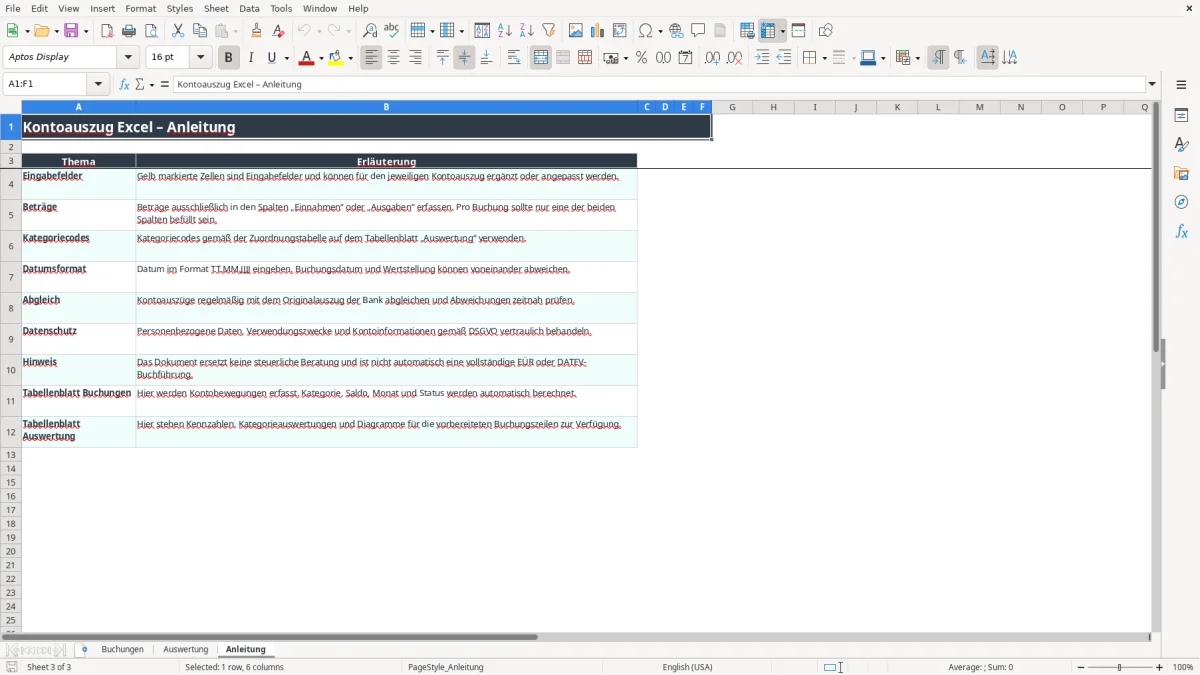The image size is (1200, 675).
Task: Click the Insert Chart icon
Action: (x=598, y=31)
